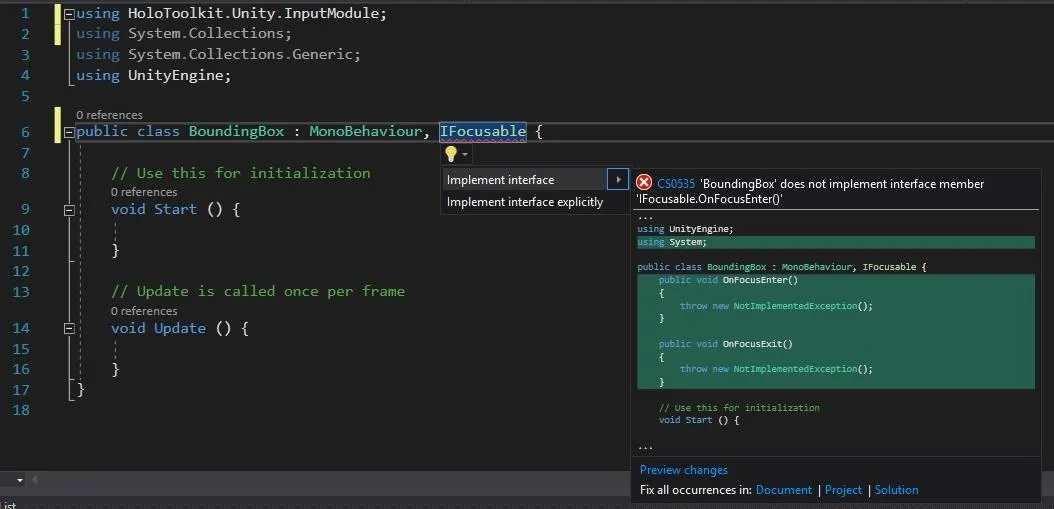Click the red error icon beside CS0535
This screenshot has width=1054, height=509.
click(x=643, y=183)
